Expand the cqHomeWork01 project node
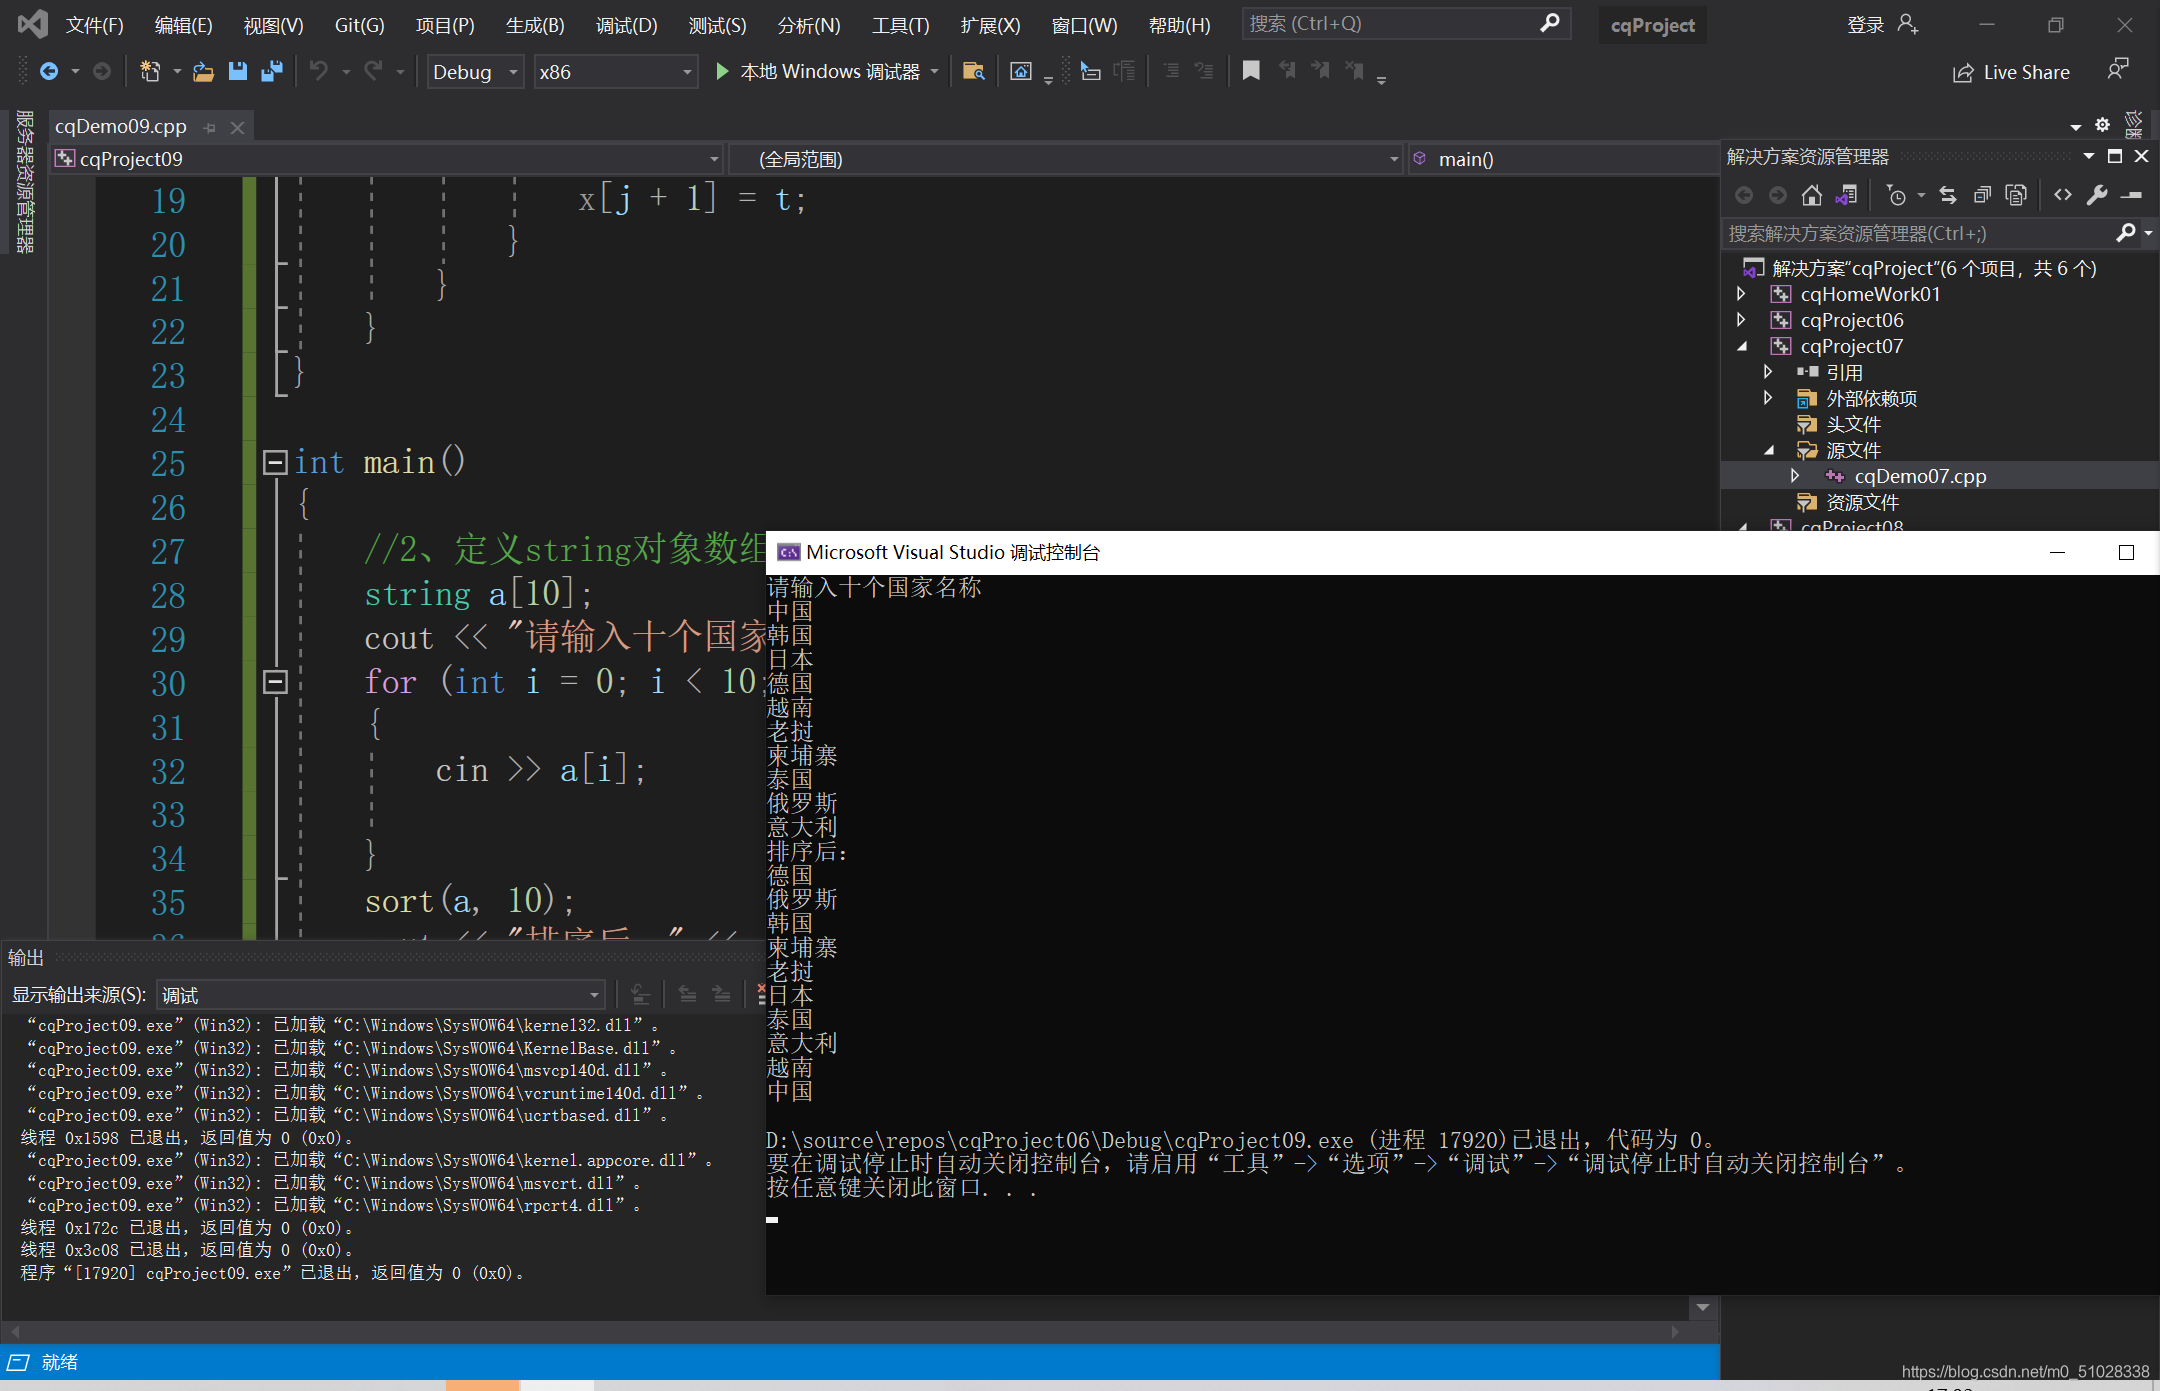This screenshot has height=1391, width=2160. [1741, 294]
